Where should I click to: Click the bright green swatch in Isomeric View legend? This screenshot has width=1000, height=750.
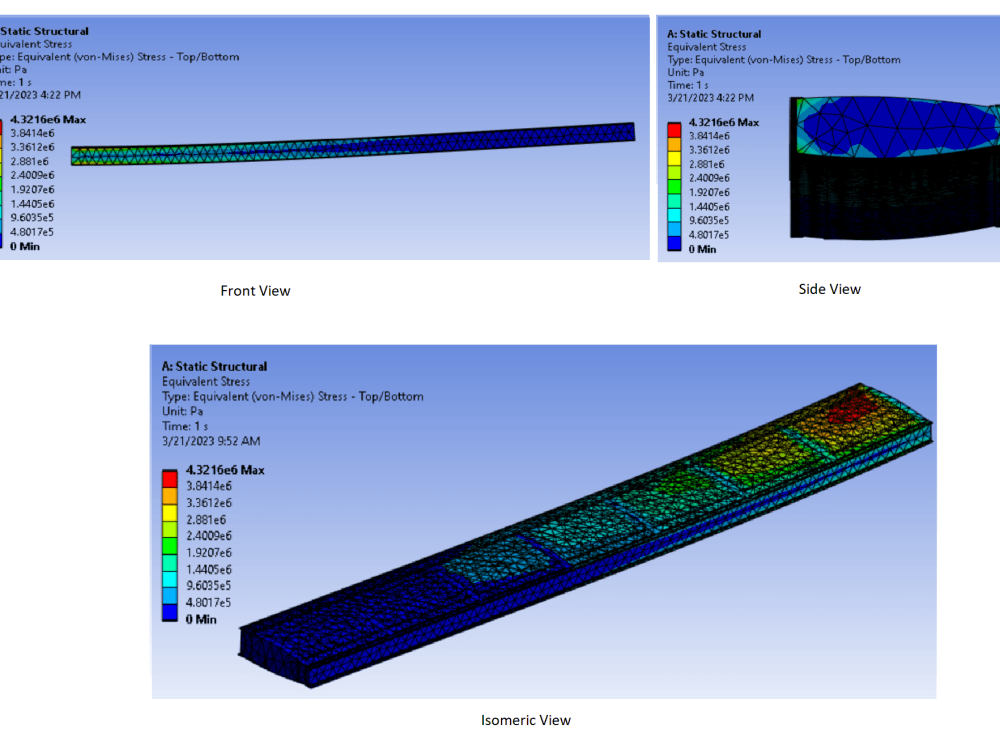pyautogui.click(x=170, y=546)
